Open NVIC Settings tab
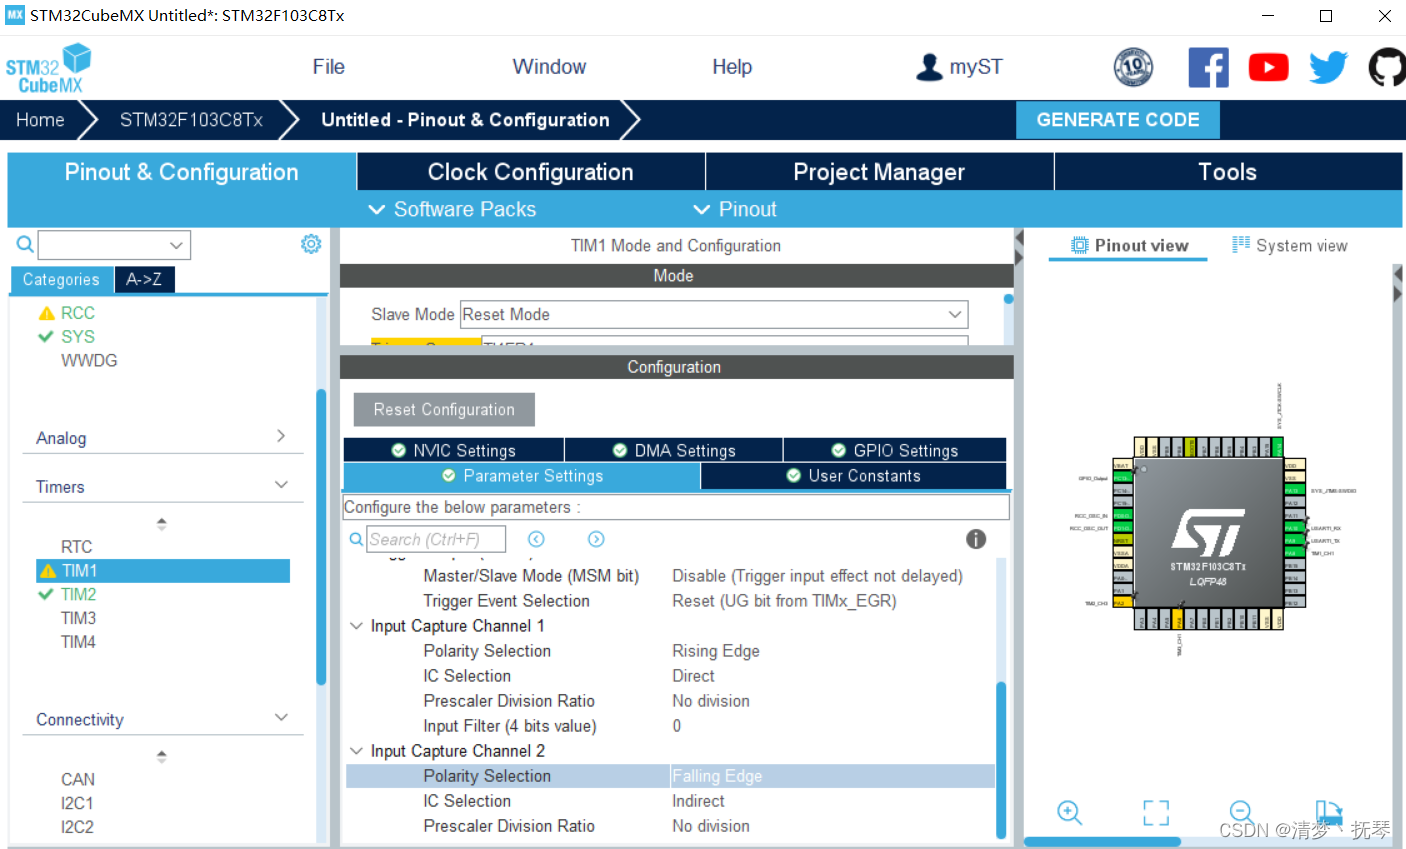 [x=454, y=450]
